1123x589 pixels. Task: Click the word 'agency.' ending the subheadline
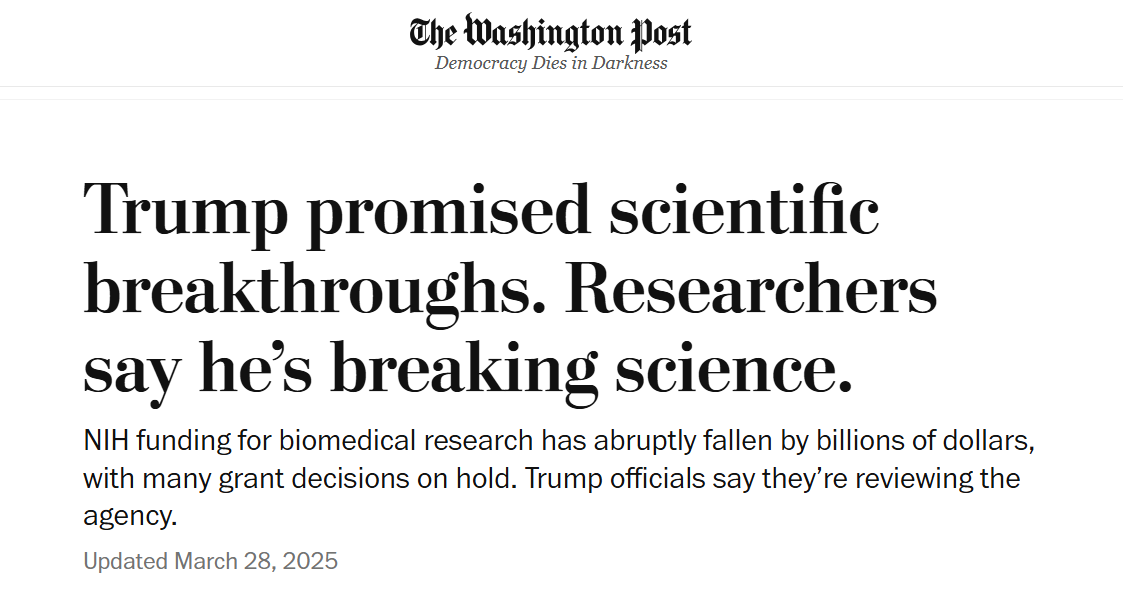pyautogui.click(x=130, y=516)
